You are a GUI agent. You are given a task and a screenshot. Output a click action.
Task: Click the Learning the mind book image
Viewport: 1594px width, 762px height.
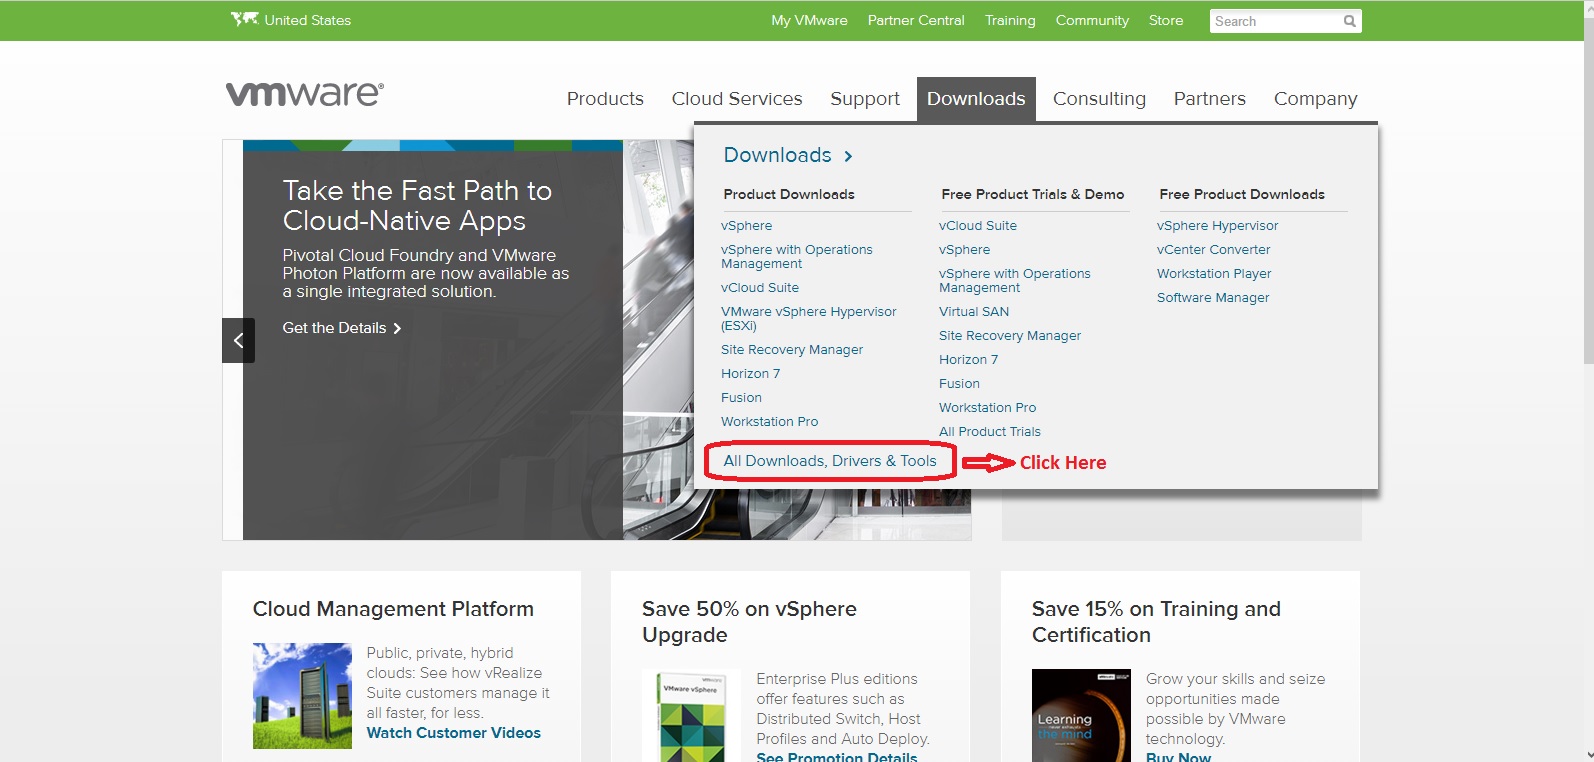click(1081, 716)
